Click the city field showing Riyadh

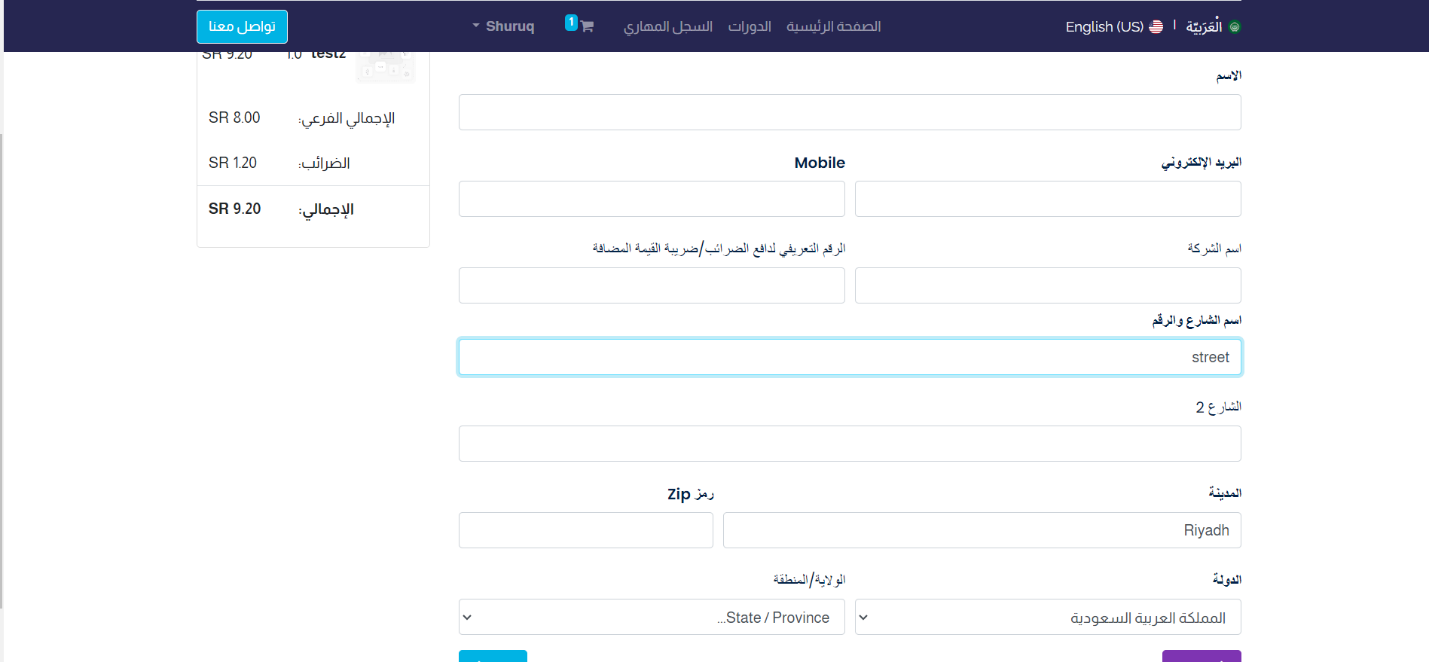(981, 530)
